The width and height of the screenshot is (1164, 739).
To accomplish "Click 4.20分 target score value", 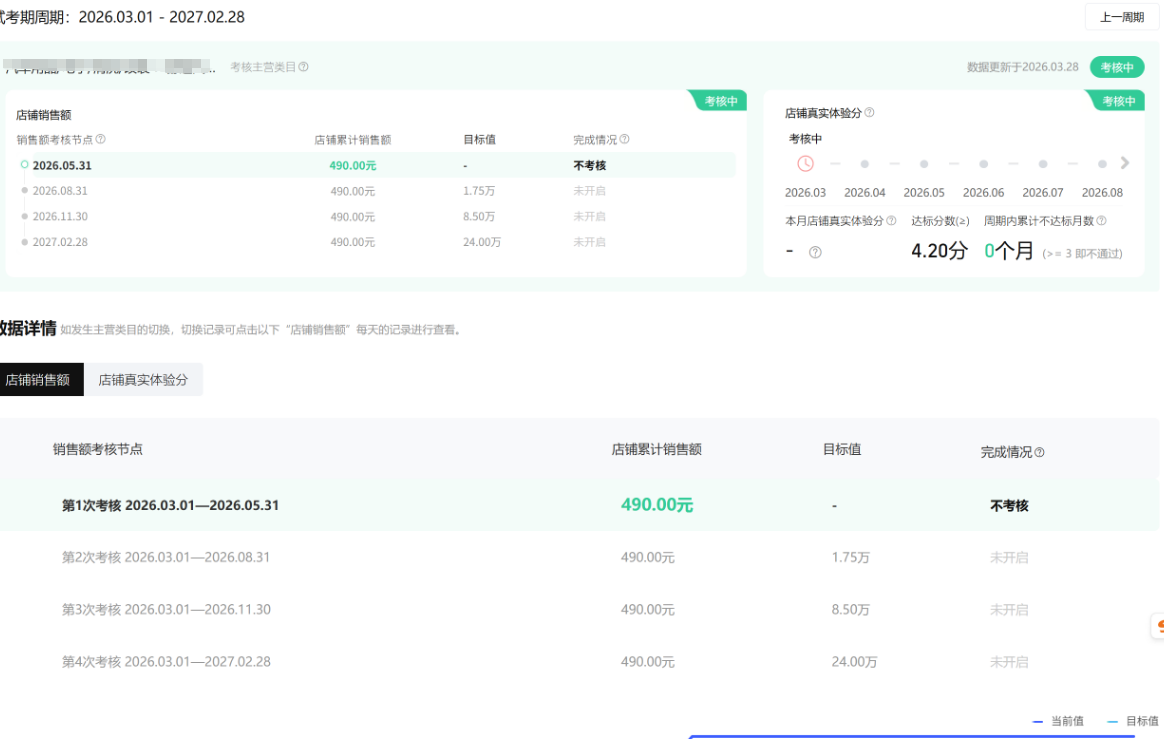I will [940, 251].
